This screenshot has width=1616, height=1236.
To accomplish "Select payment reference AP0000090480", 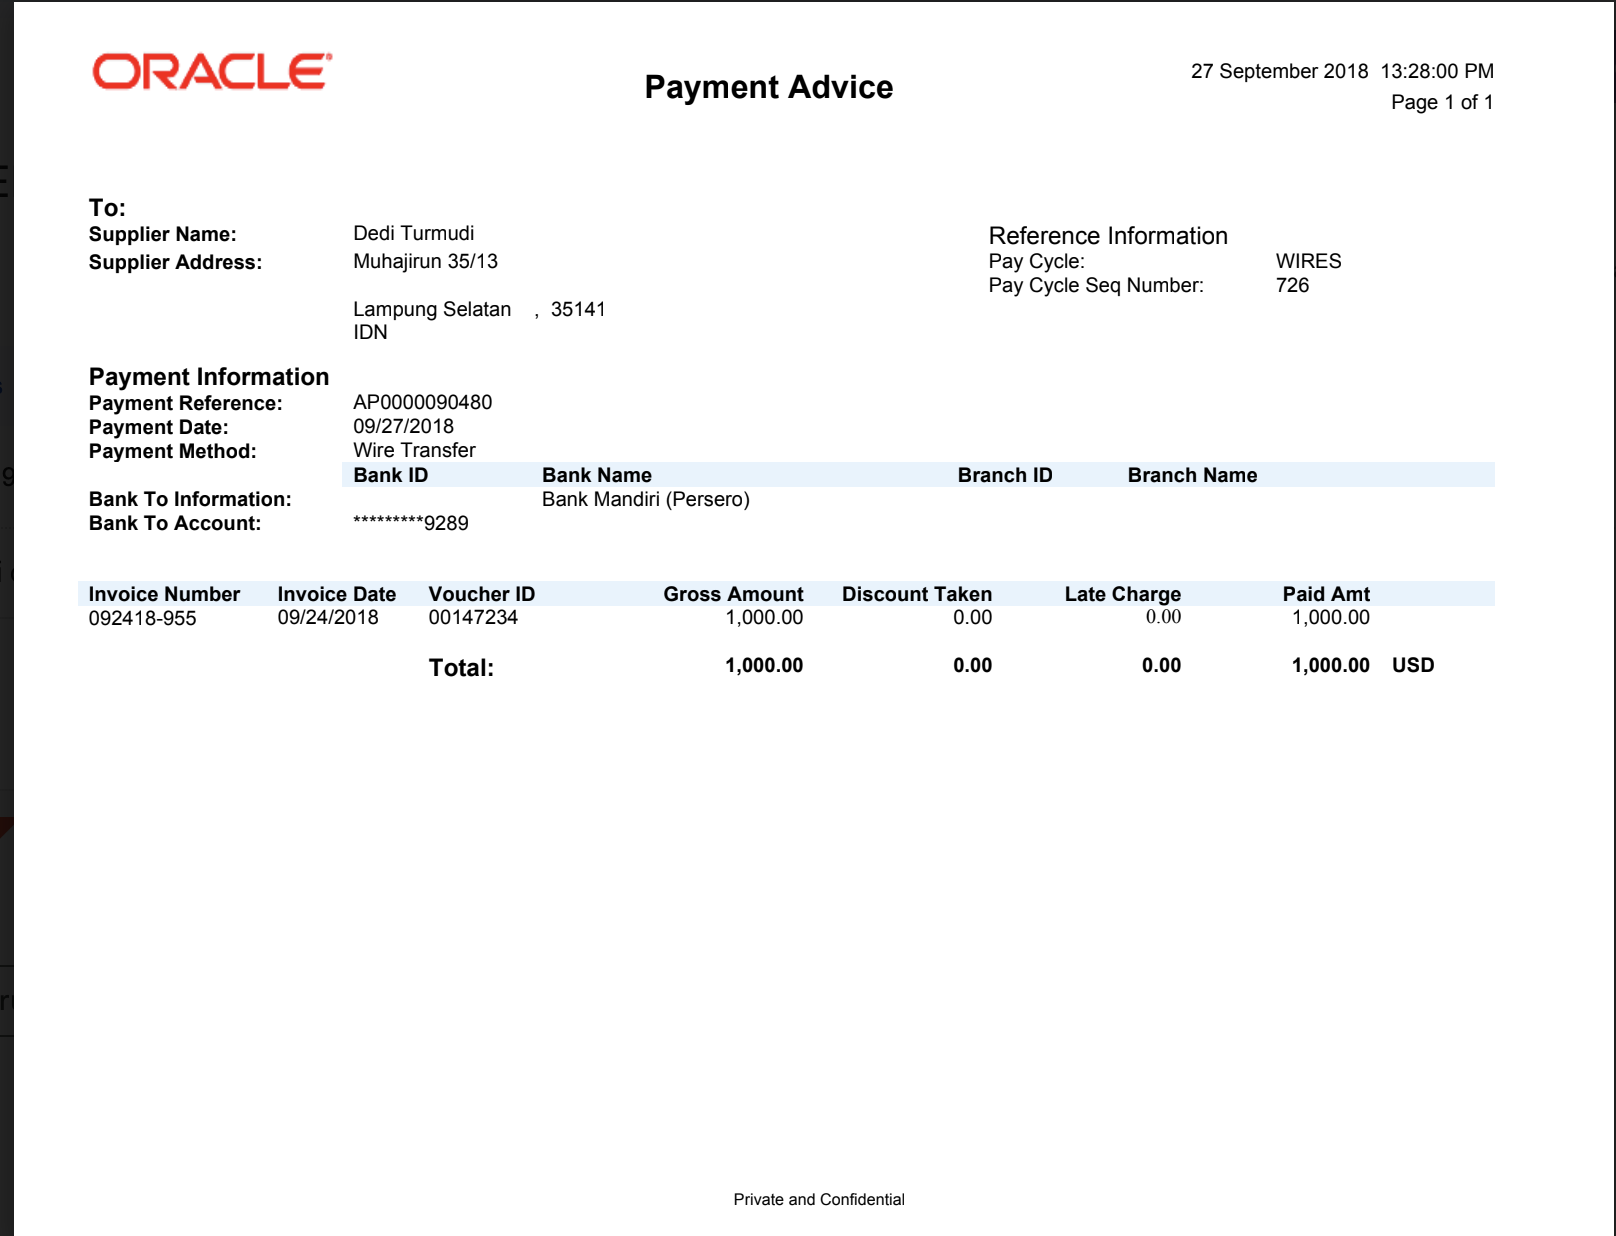I will (x=422, y=402).
